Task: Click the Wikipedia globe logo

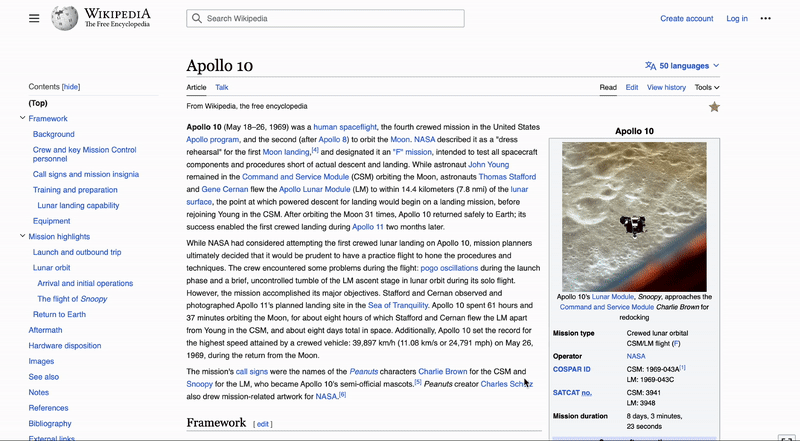Action: coord(66,18)
